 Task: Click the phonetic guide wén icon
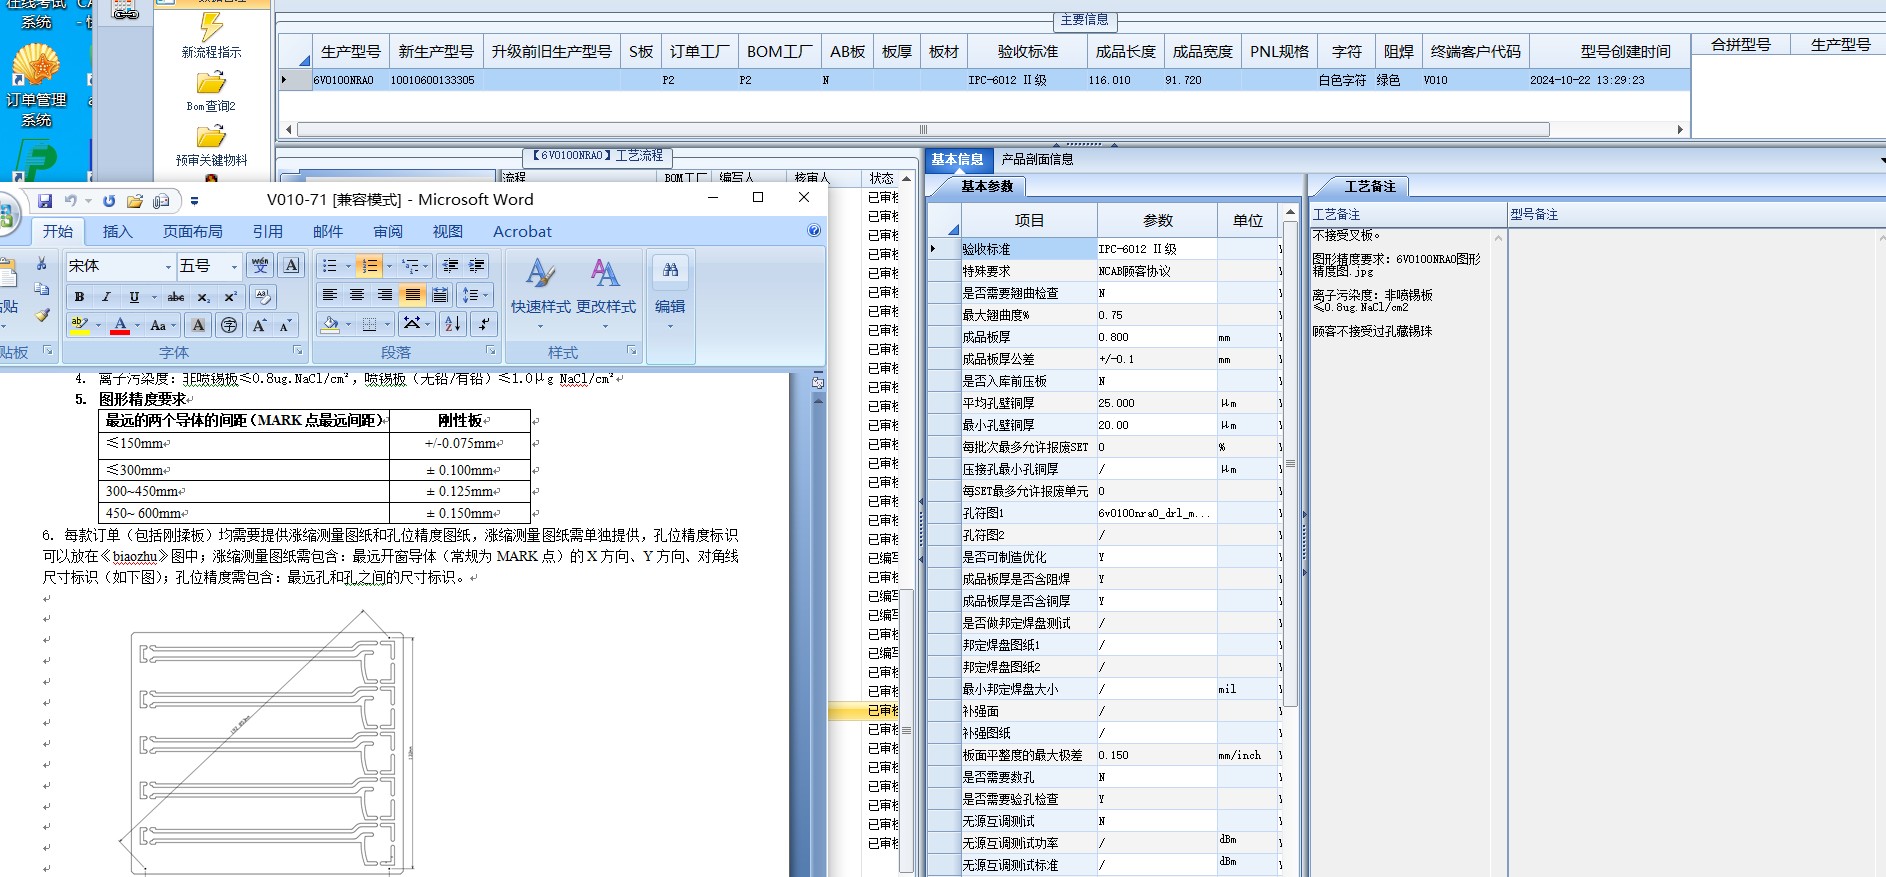260,265
